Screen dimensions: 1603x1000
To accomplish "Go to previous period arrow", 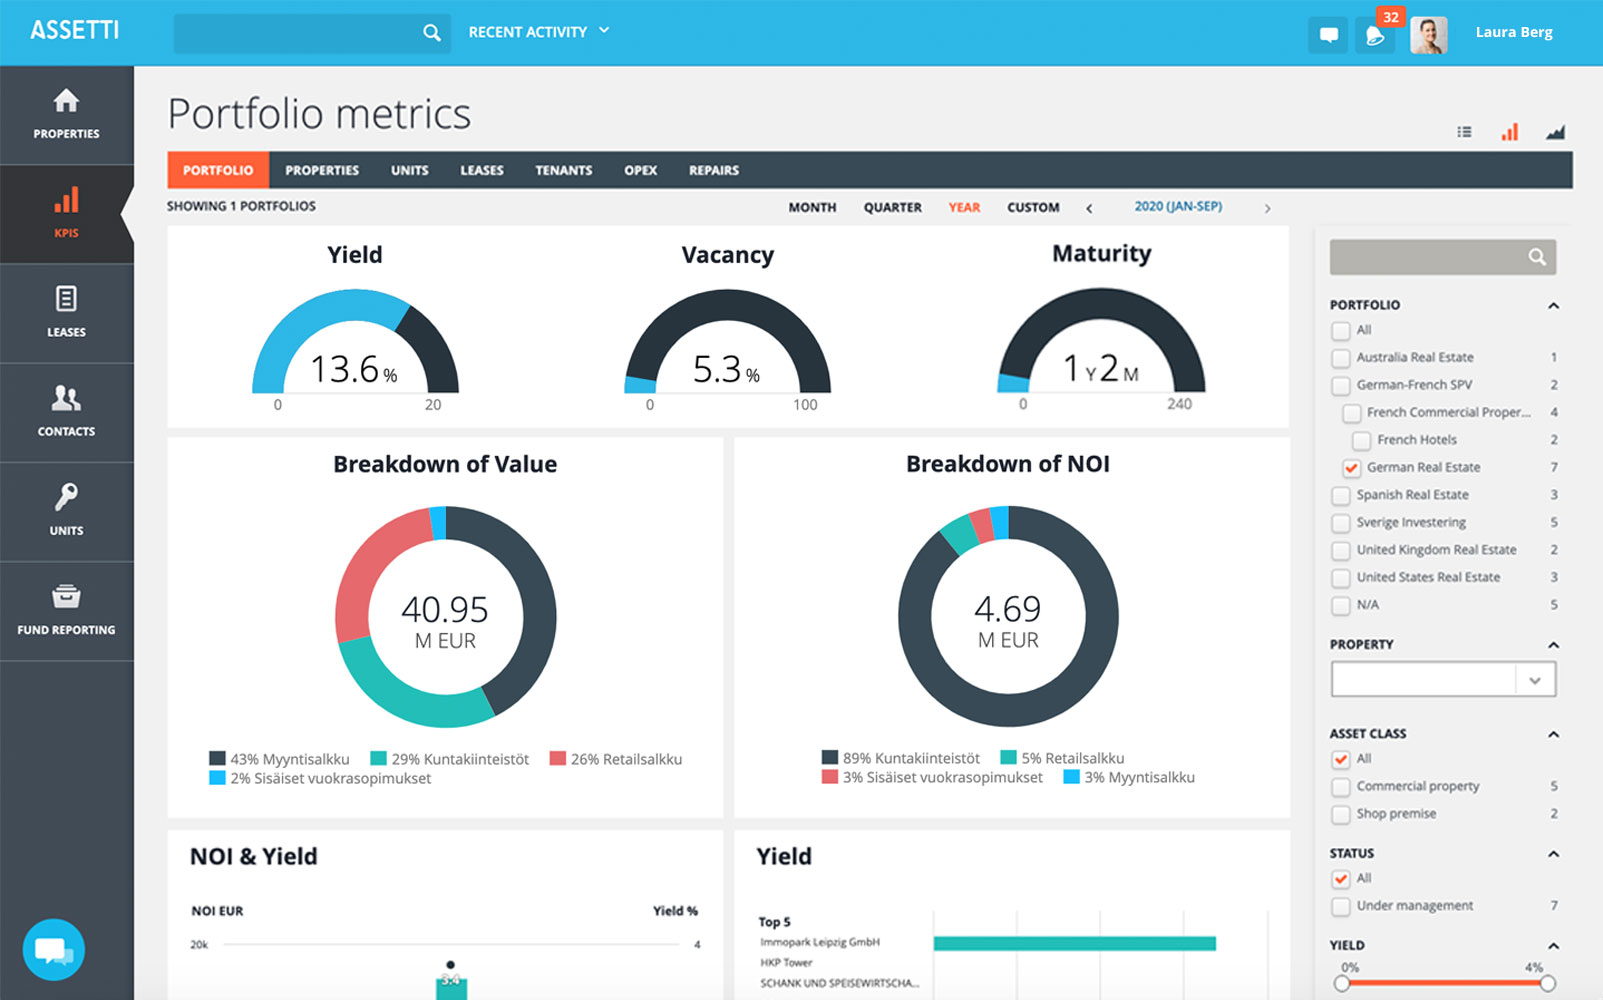I will pos(1089,208).
